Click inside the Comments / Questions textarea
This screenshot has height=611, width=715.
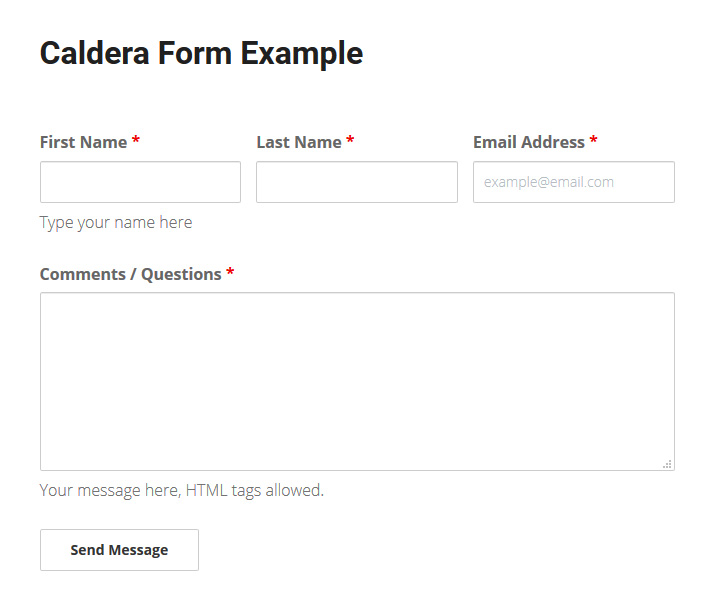[x=357, y=380]
